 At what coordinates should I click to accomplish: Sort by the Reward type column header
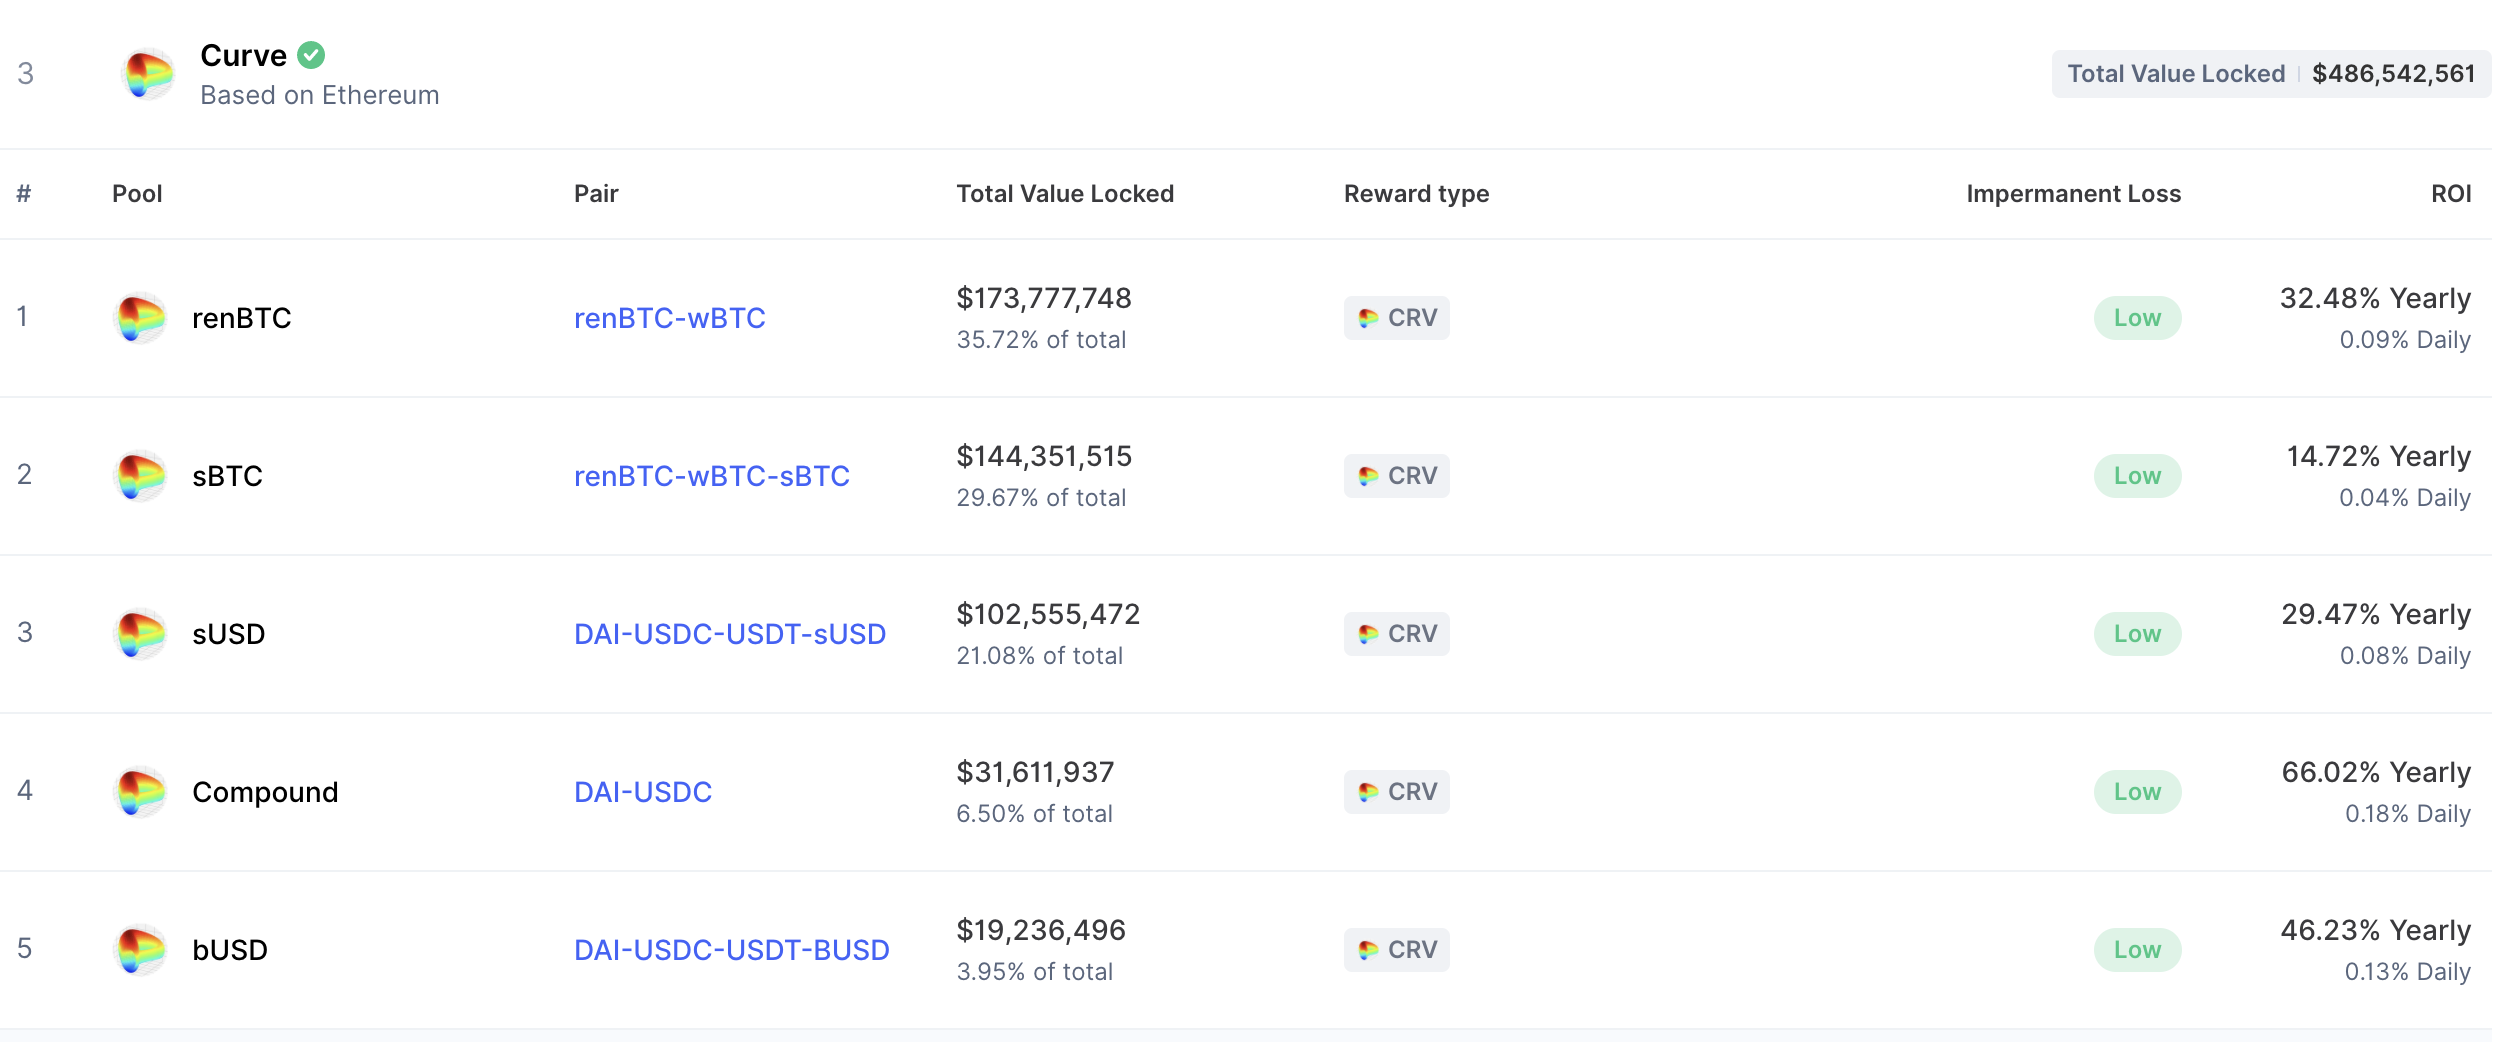coord(1416,194)
